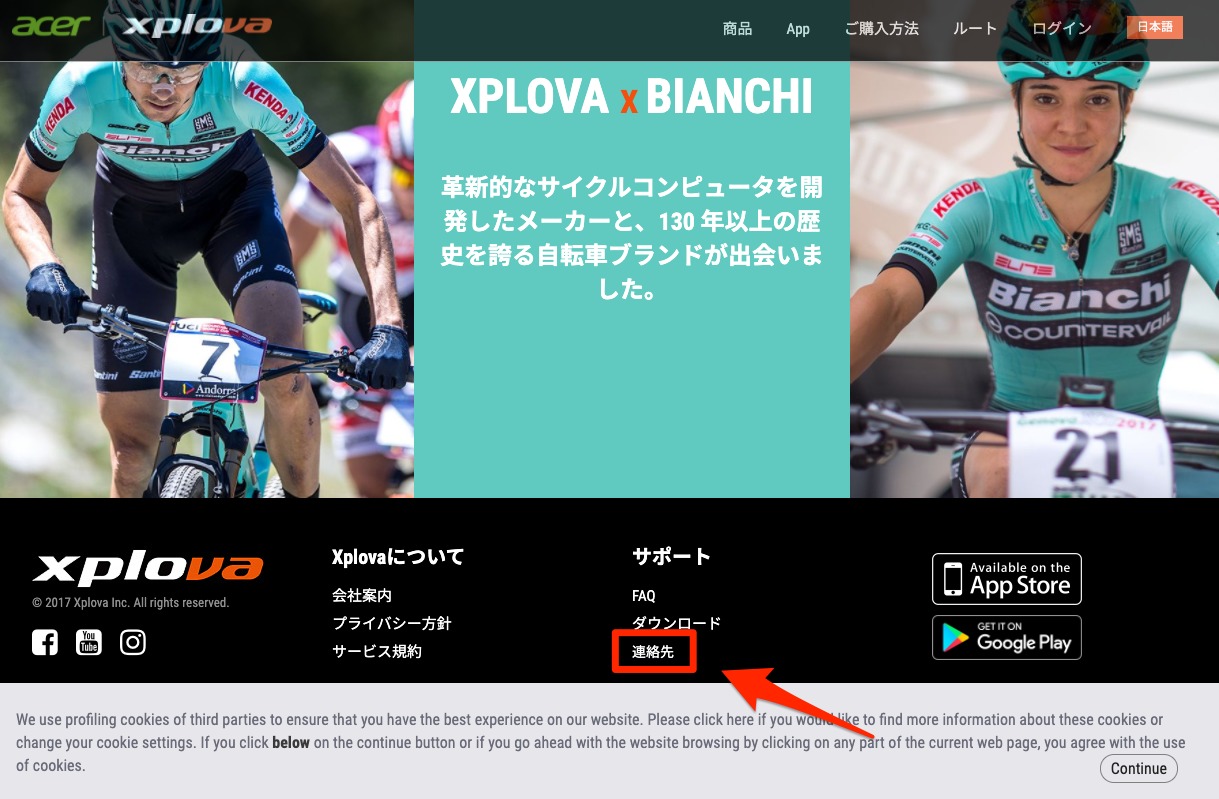Click the Acer logo in header
Image resolution: width=1219 pixels, height=799 pixels.
click(51, 24)
